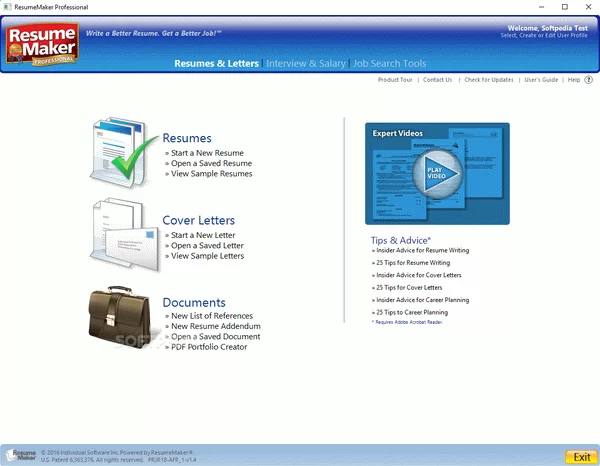Image resolution: width=600 pixels, height=466 pixels.
Task: Click the app icon in the title bar
Action: (x=7, y=7)
